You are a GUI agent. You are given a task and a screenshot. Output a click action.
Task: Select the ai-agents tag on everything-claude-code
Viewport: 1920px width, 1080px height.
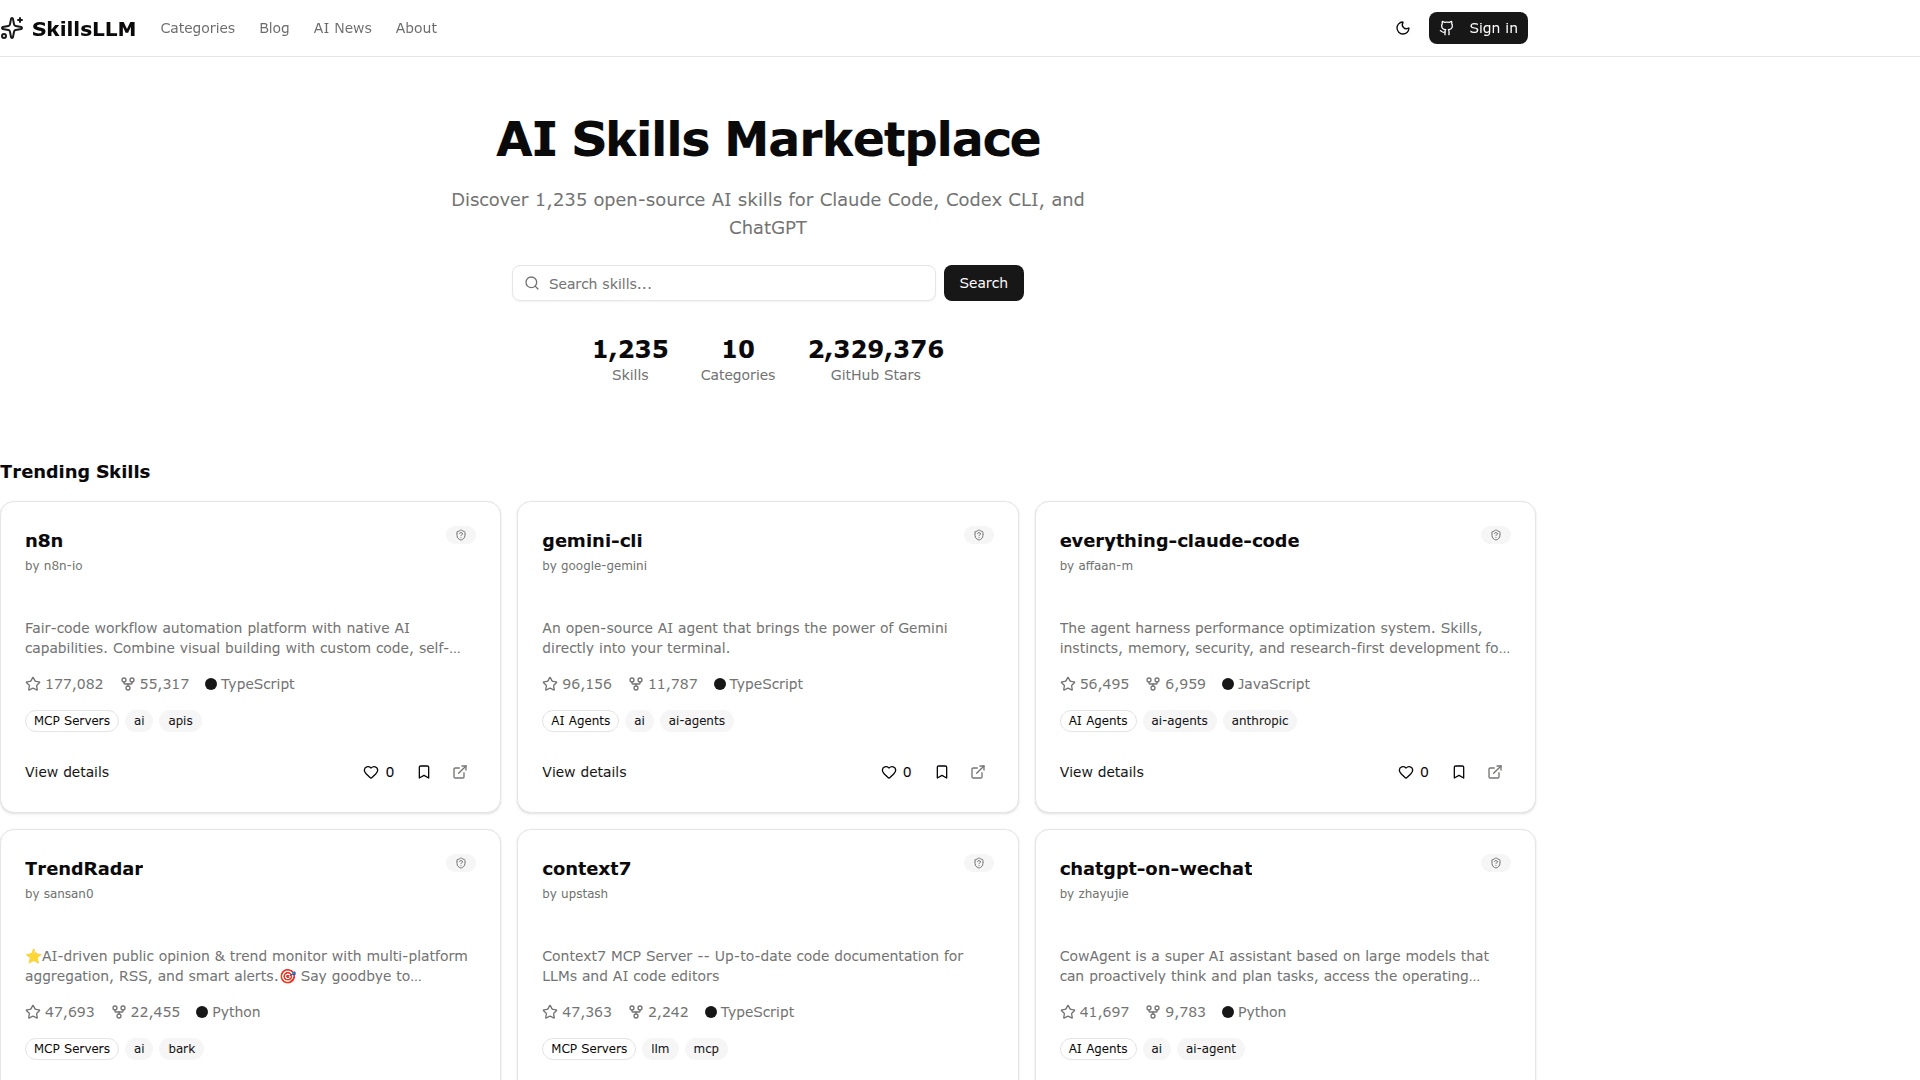coord(1179,721)
